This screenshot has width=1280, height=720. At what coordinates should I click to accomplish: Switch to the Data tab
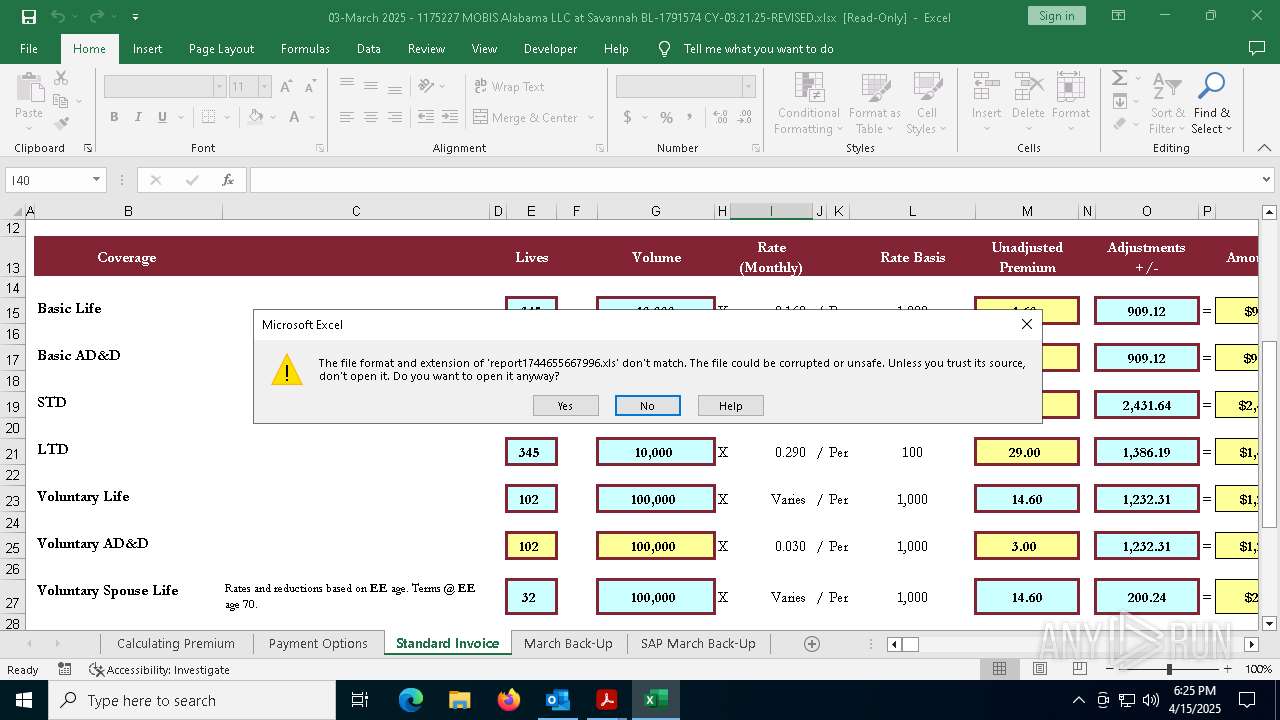(x=368, y=48)
